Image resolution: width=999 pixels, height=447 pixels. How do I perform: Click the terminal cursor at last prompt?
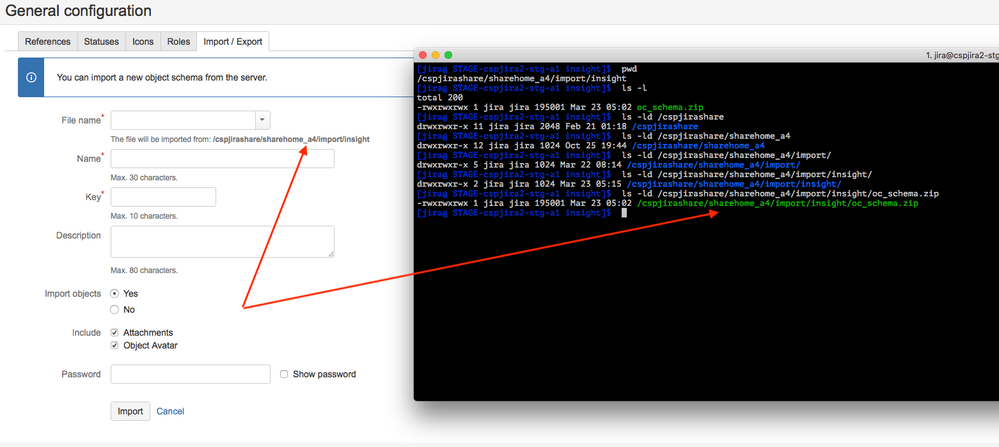(624, 213)
